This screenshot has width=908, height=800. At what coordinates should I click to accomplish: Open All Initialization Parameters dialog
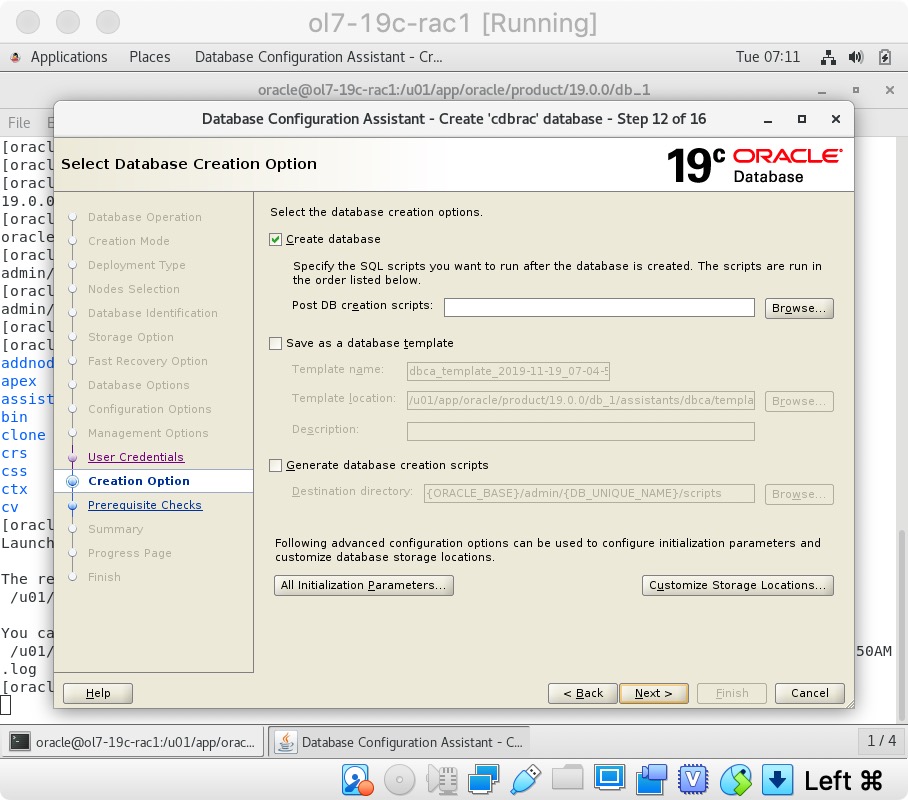click(x=363, y=585)
